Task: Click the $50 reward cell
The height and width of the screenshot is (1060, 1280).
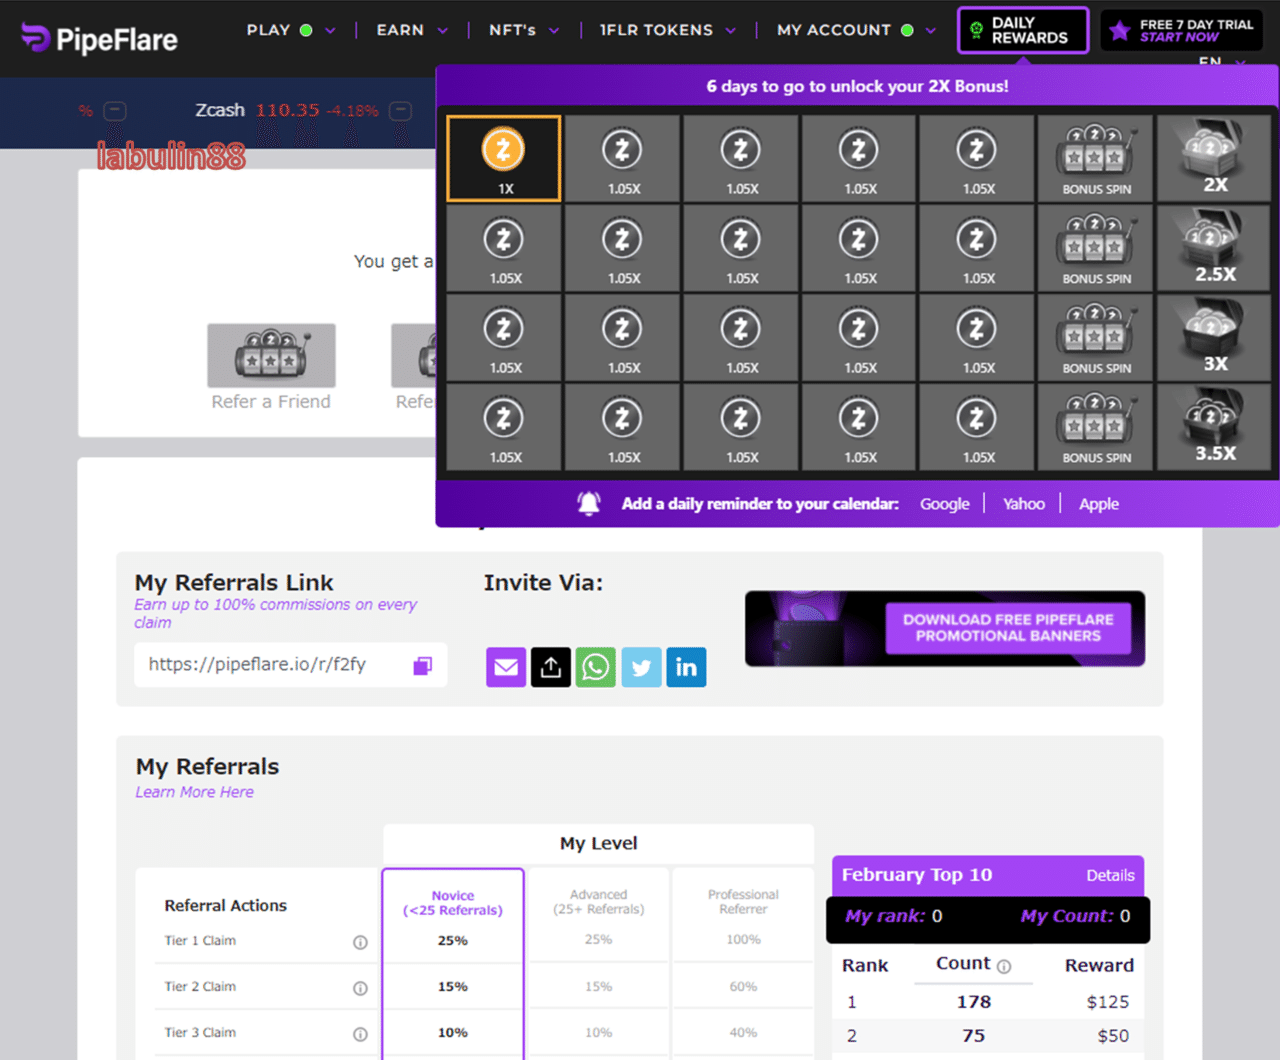Action: click(x=1113, y=1036)
